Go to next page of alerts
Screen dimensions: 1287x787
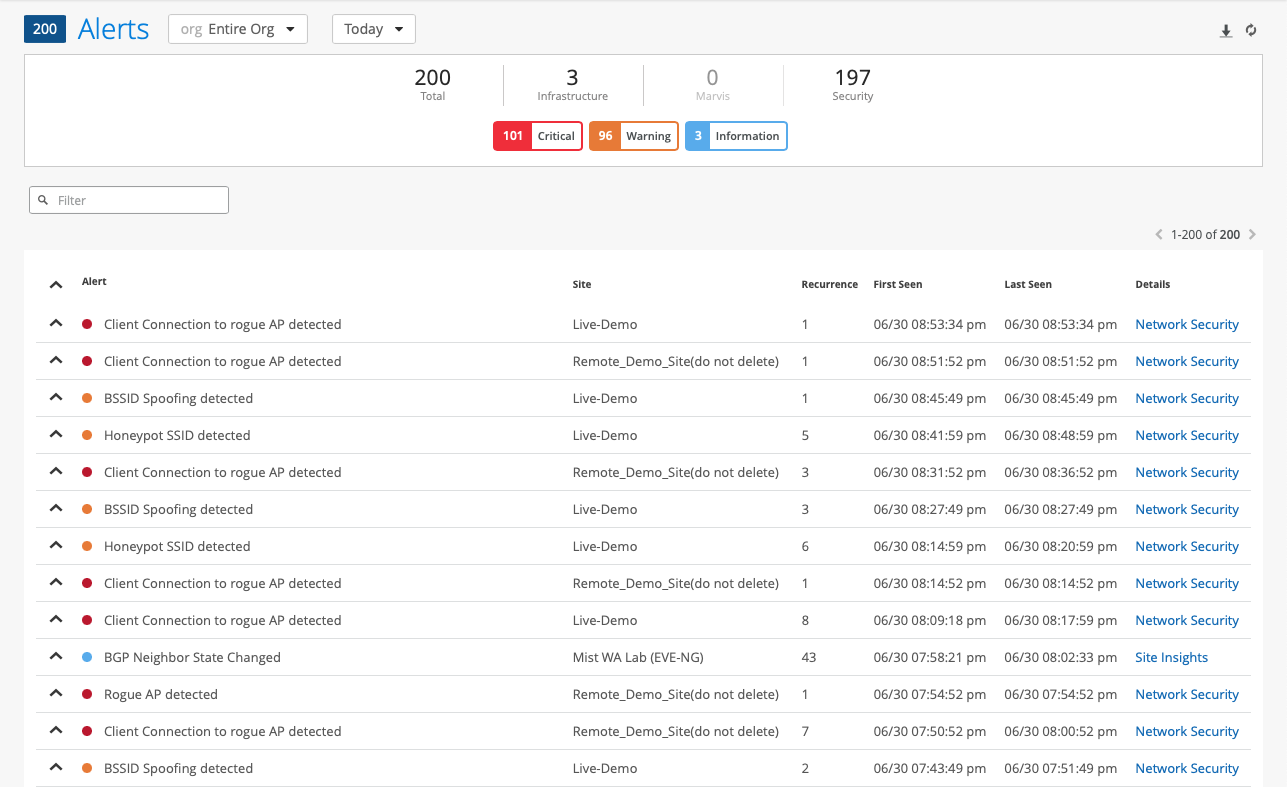point(1252,235)
